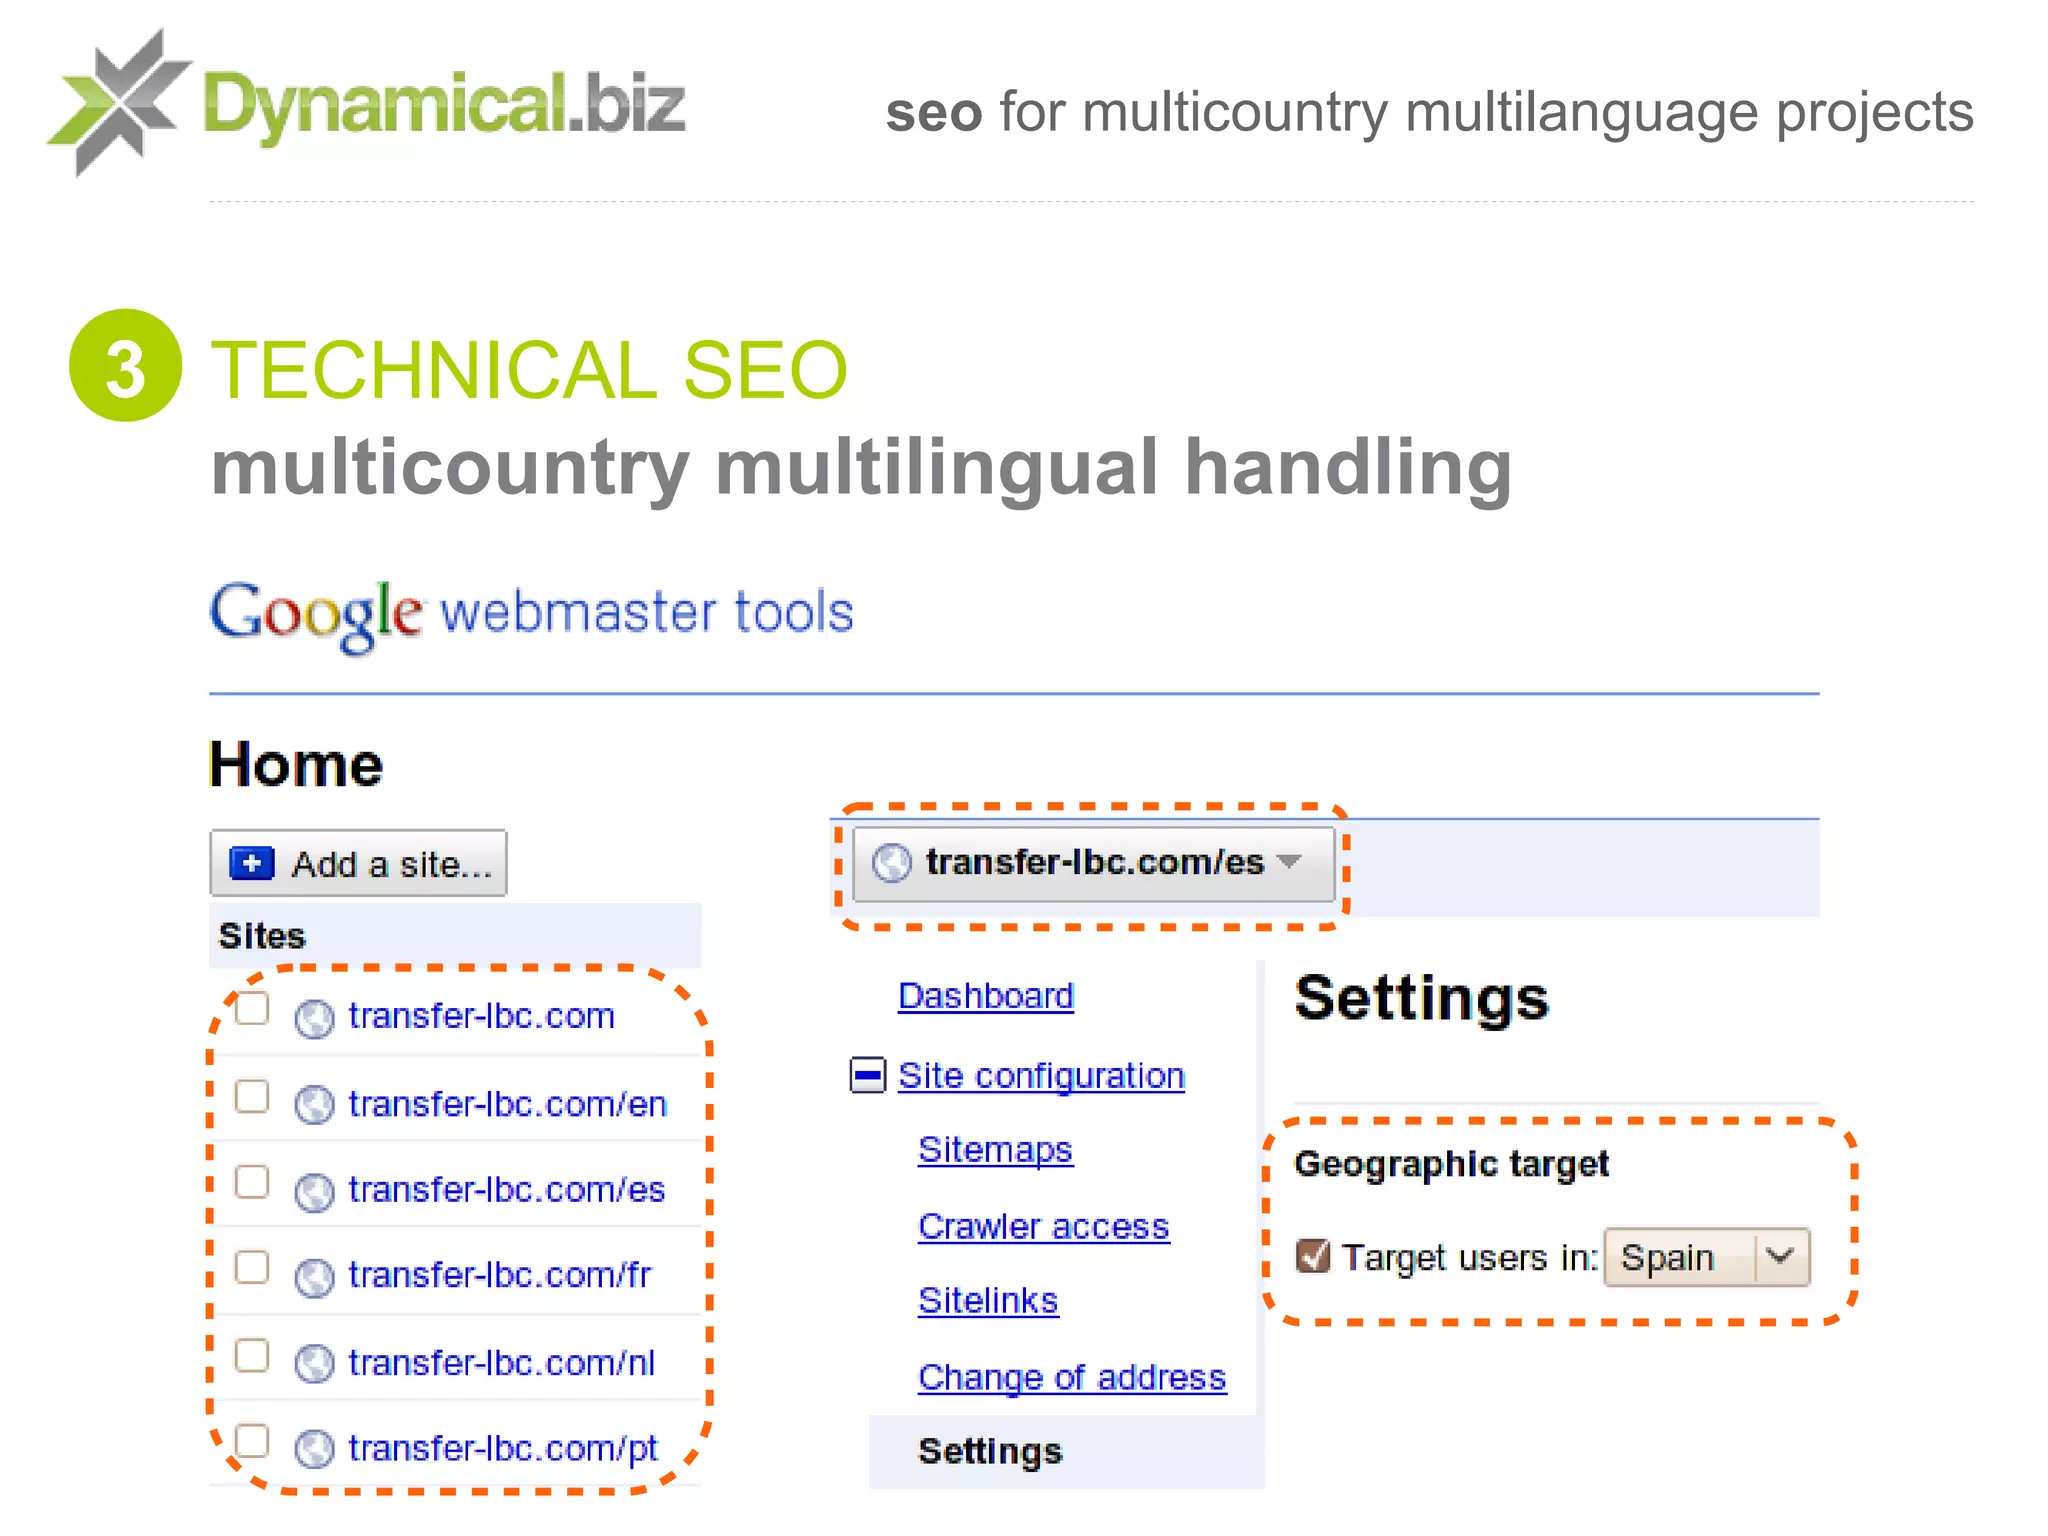Click the blue plus icon on Add a site
Image resolution: width=2048 pixels, height=1536 pixels.
click(x=251, y=863)
